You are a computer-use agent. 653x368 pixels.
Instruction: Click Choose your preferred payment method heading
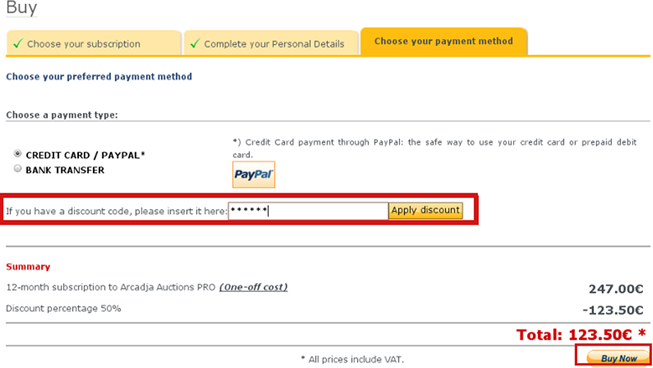coord(99,77)
